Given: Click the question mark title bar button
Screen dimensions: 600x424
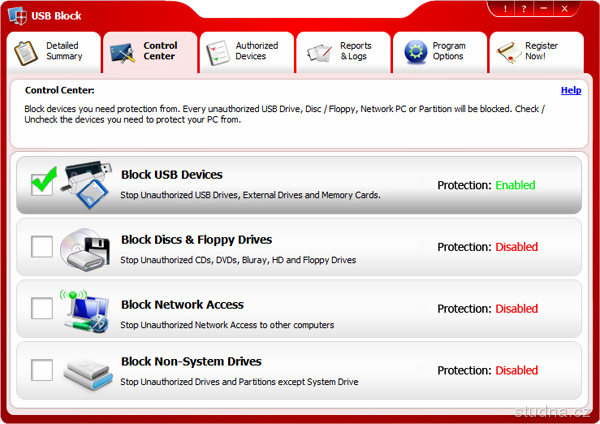Looking at the screenshot, I should (x=524, y=9).
